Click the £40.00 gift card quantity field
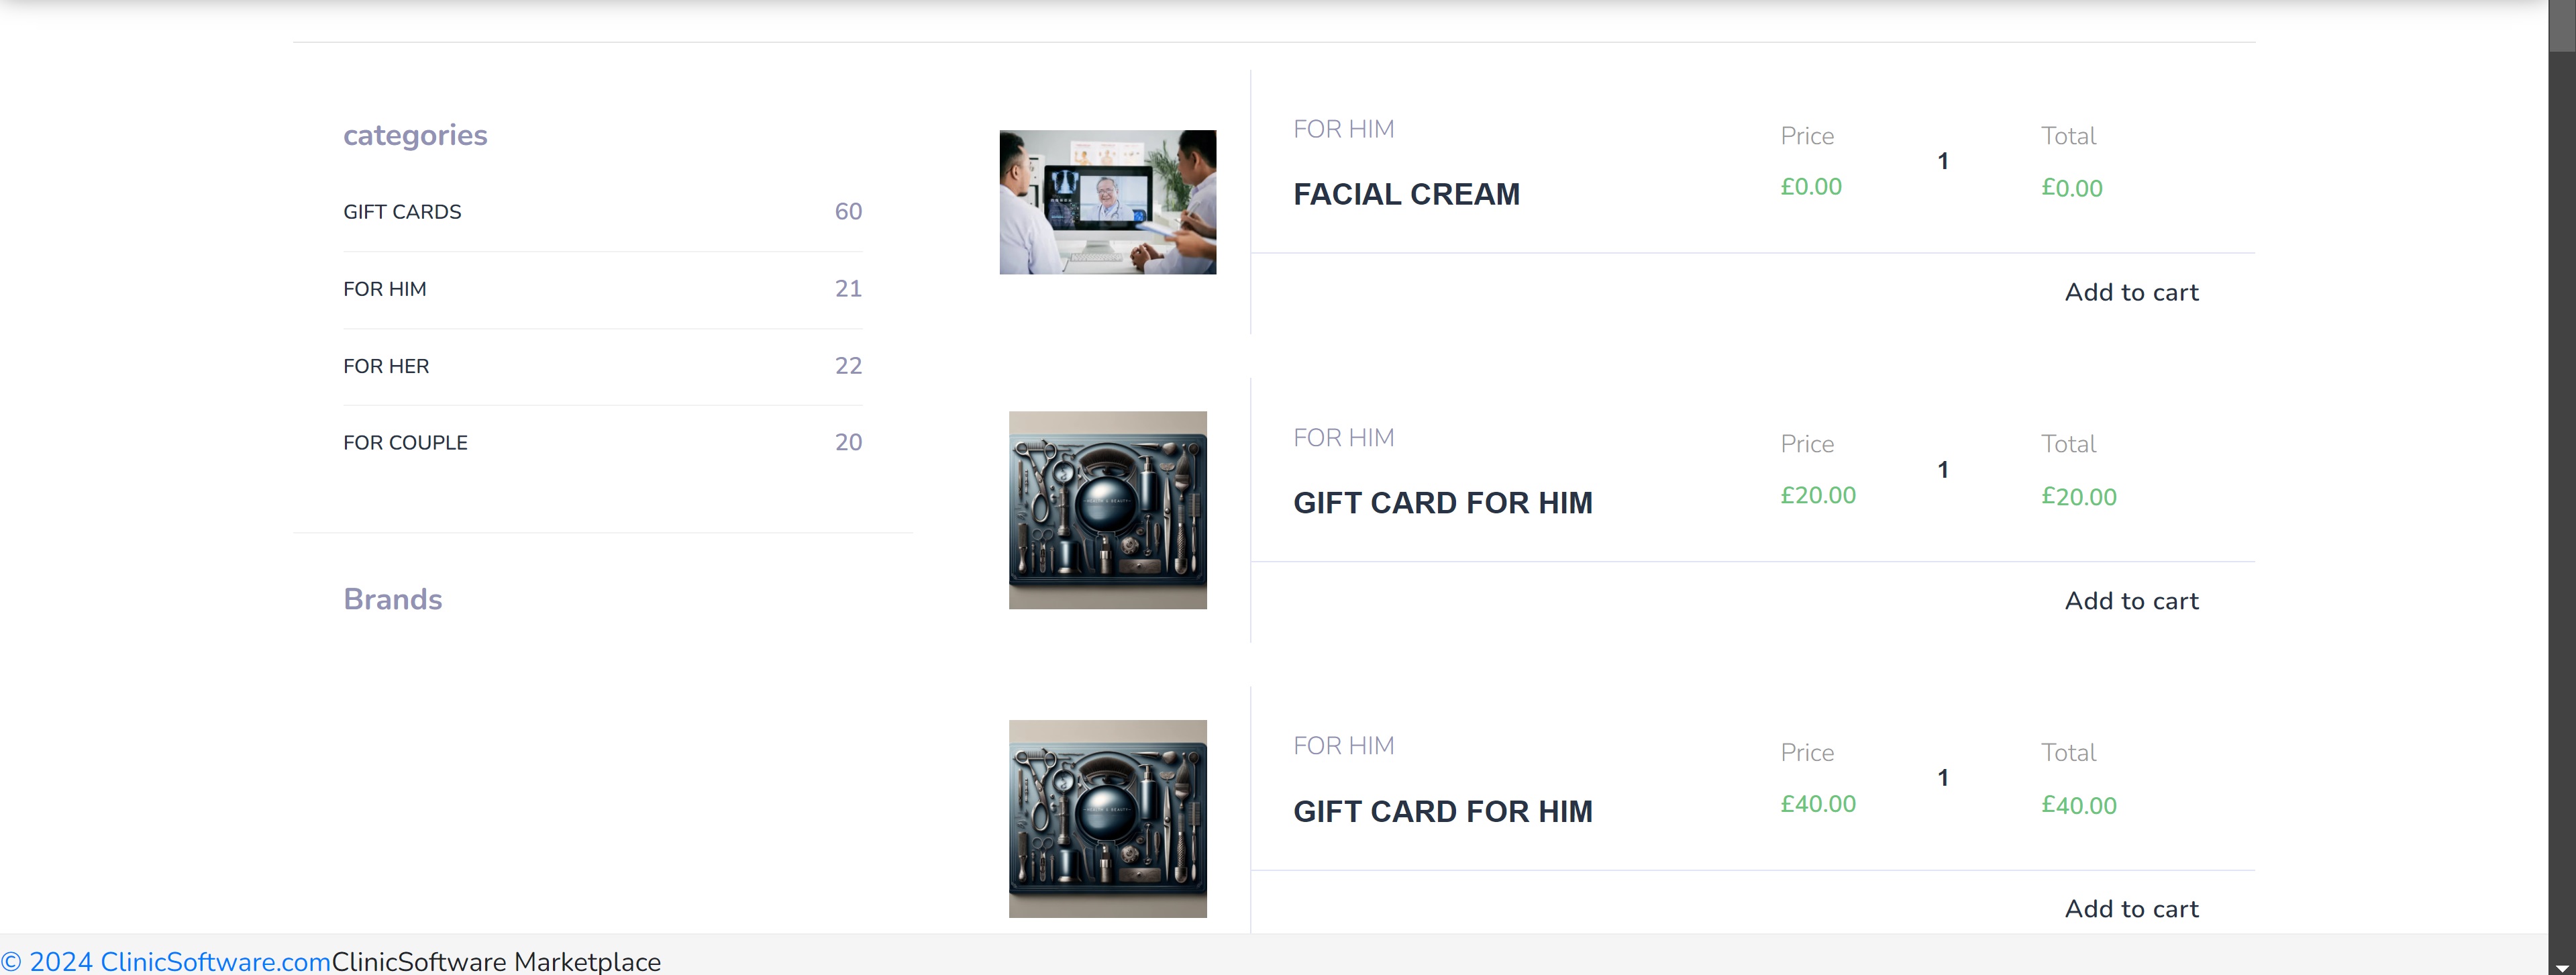This screenshot has height=975, width=2576. pyautogui.click(x=1942, y=778)
